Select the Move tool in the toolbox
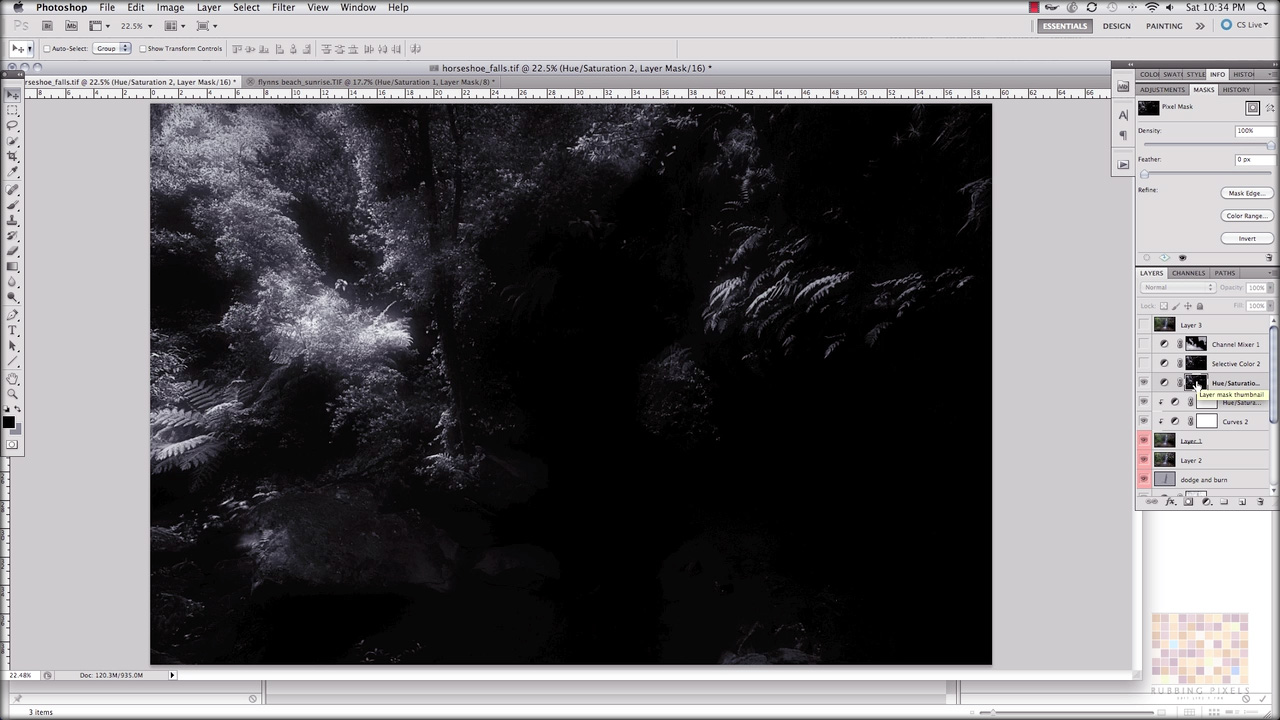The image size is (1280, 720). coord(12,96)
